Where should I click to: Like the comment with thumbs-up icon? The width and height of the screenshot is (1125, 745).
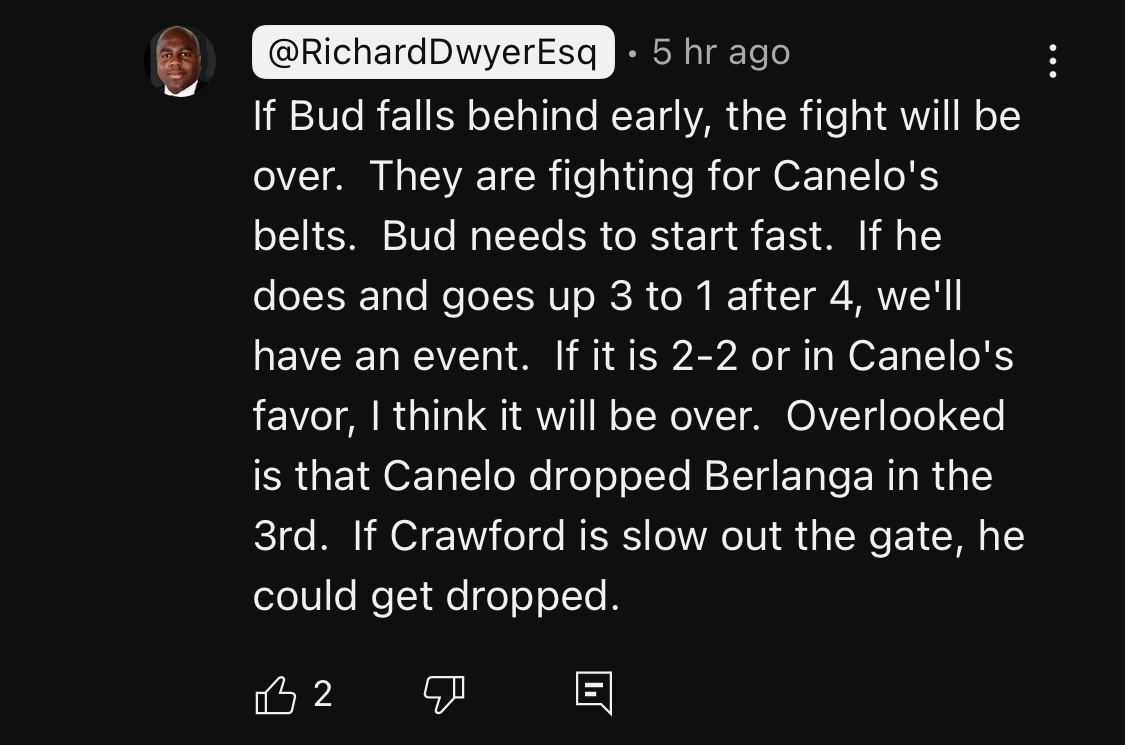(x=276, y=694)
